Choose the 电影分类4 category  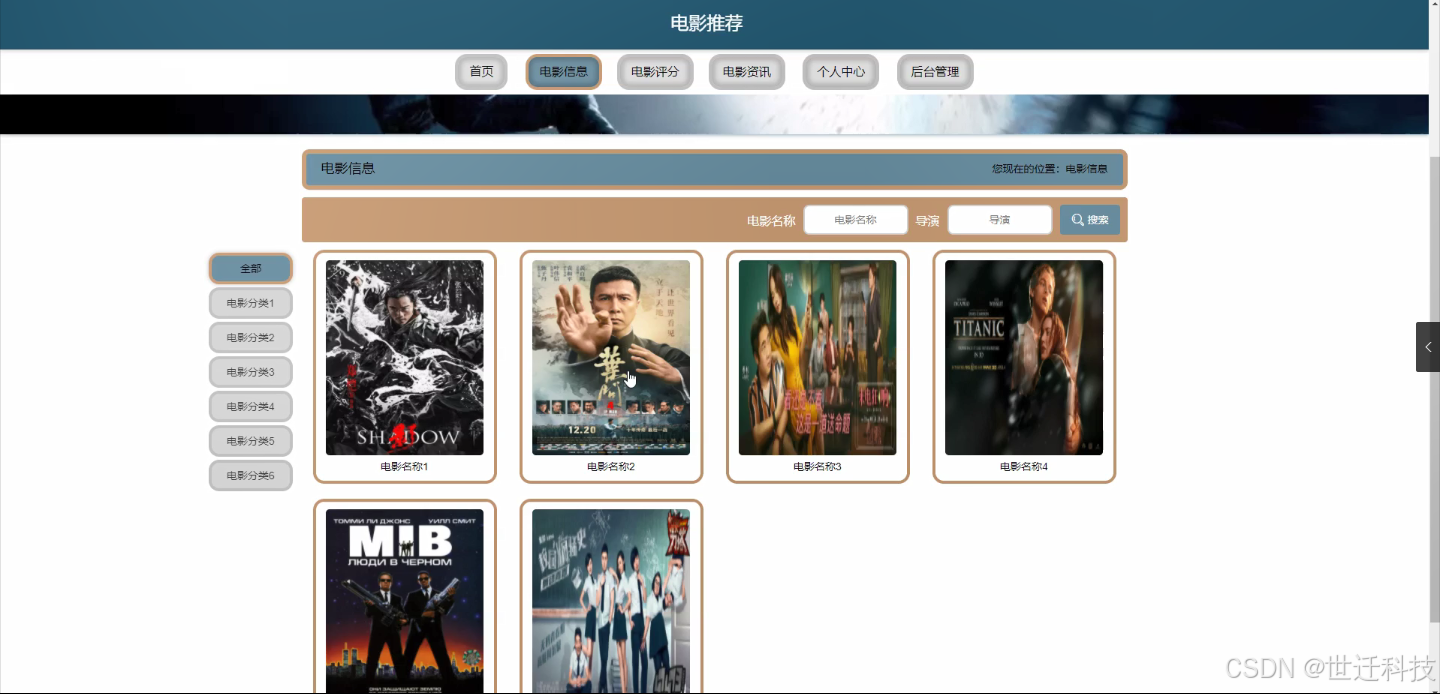pyautogui.click(x=251, y=406)
